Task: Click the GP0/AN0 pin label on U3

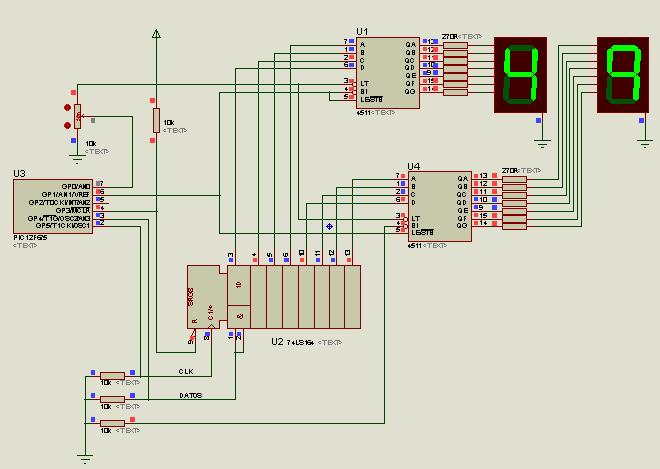Action: (x=76, y=187)
